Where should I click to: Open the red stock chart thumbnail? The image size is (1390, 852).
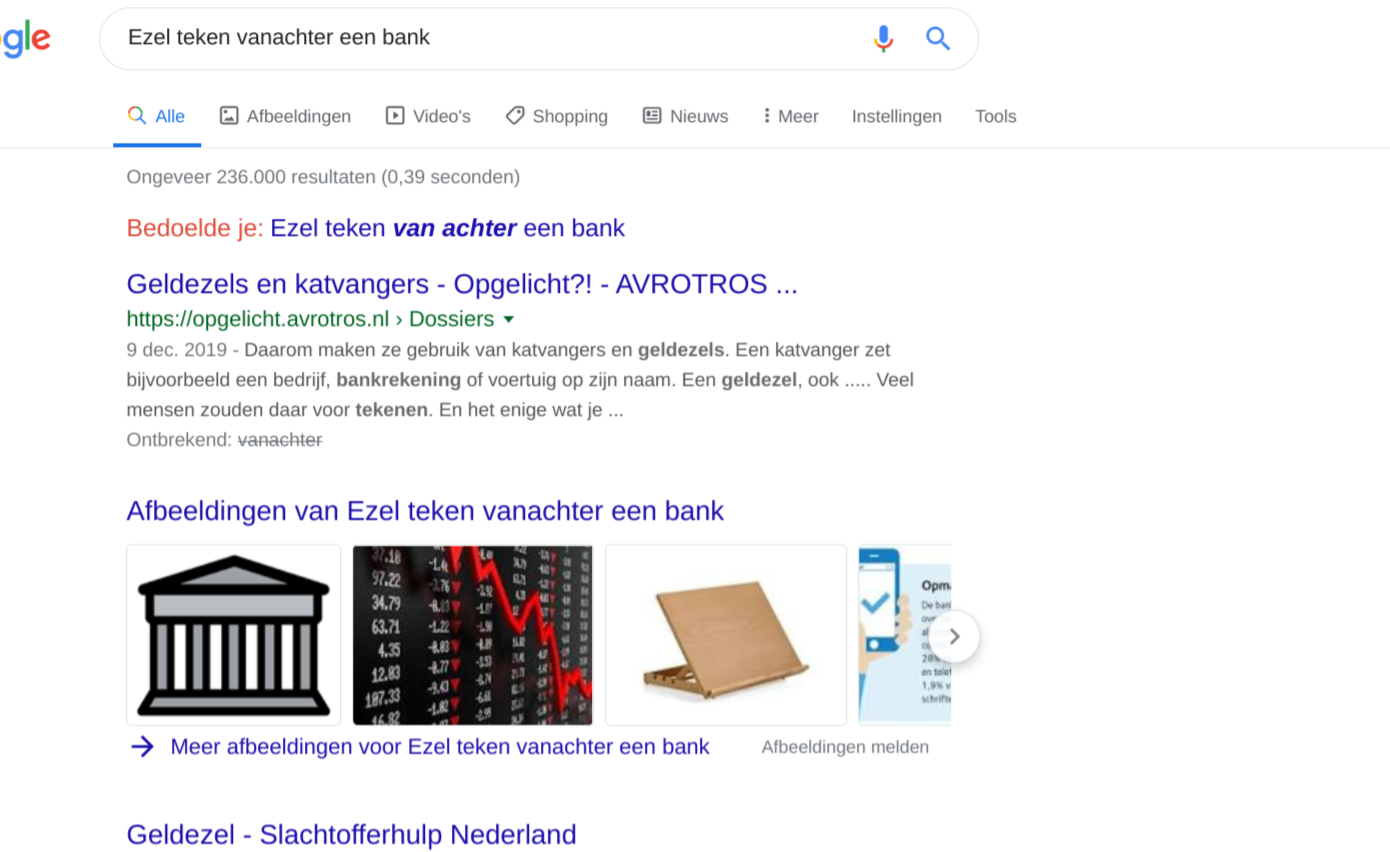point(472,635)
